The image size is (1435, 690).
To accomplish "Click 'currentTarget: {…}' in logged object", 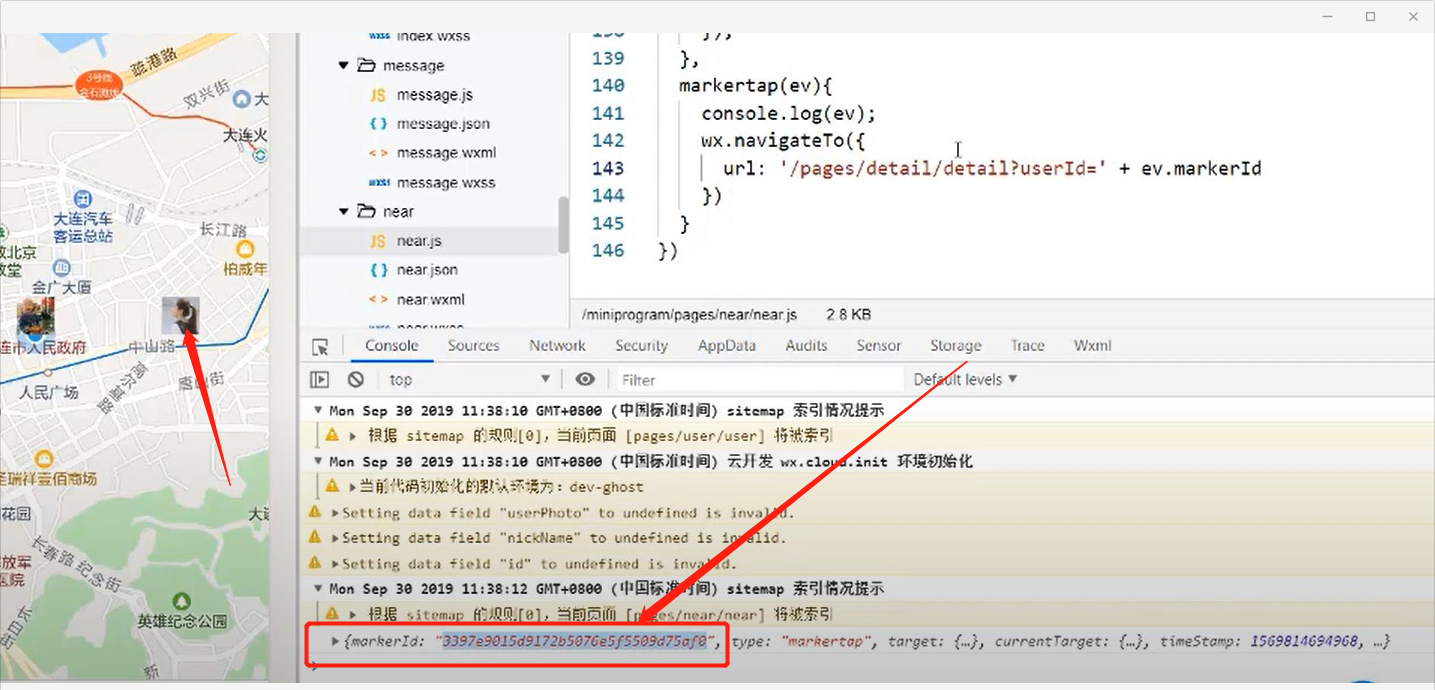I will pyautogui.click(x=1070, y=641).
